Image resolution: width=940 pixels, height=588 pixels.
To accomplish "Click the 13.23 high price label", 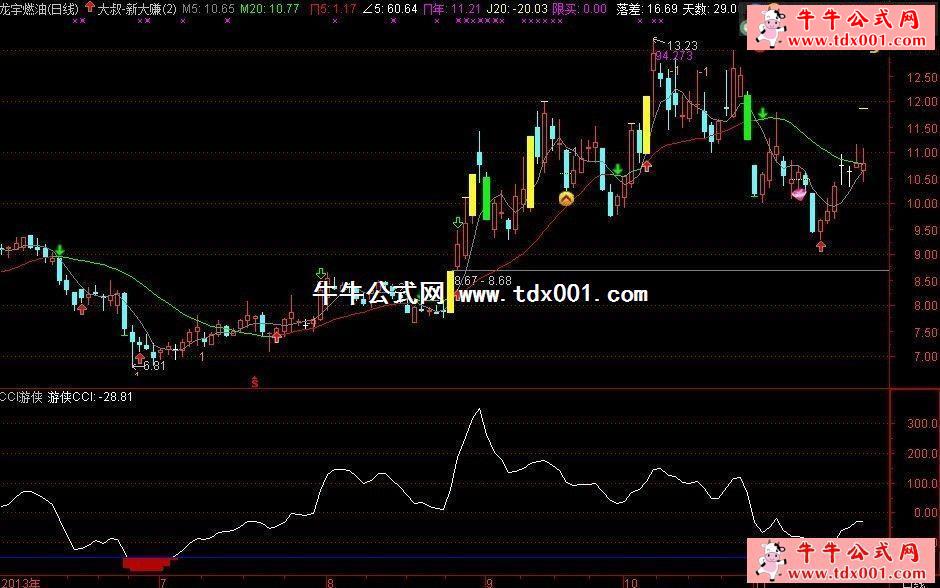I will [682, 45].
